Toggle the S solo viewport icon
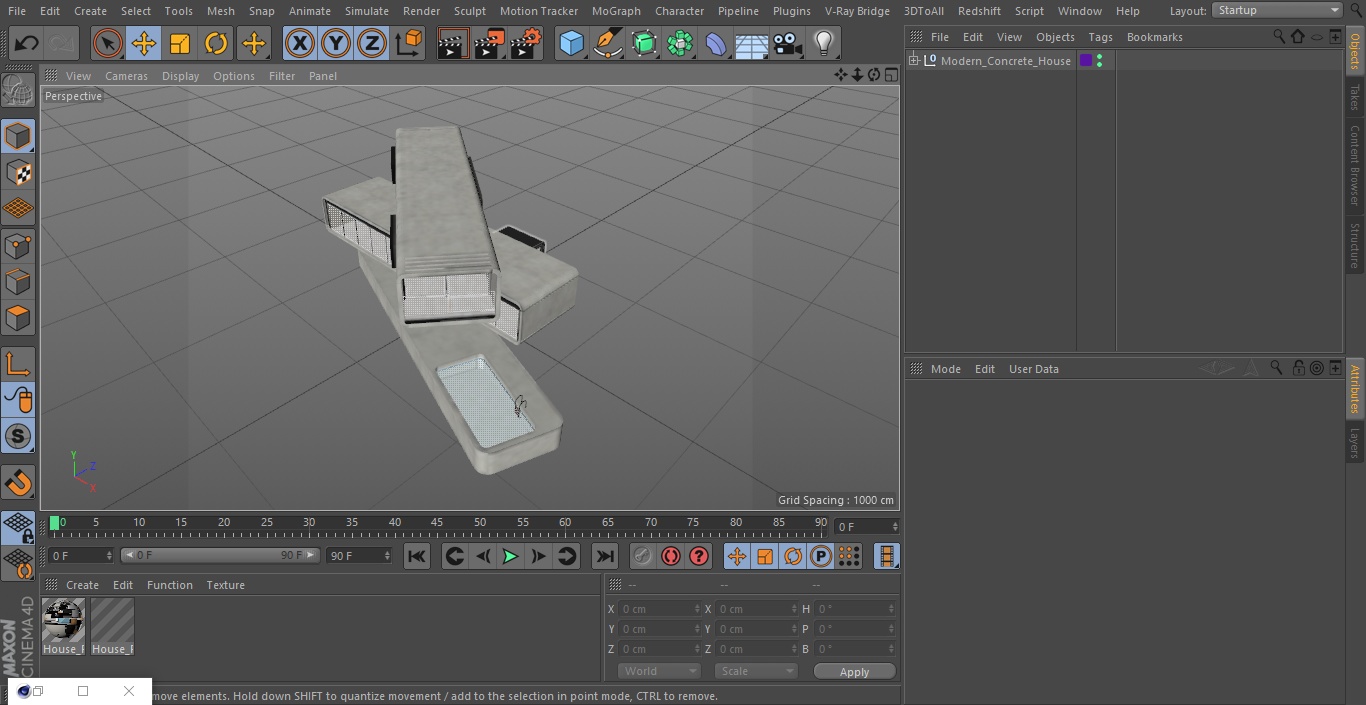This screenshot has width=1366, height=705. [18, 436]
